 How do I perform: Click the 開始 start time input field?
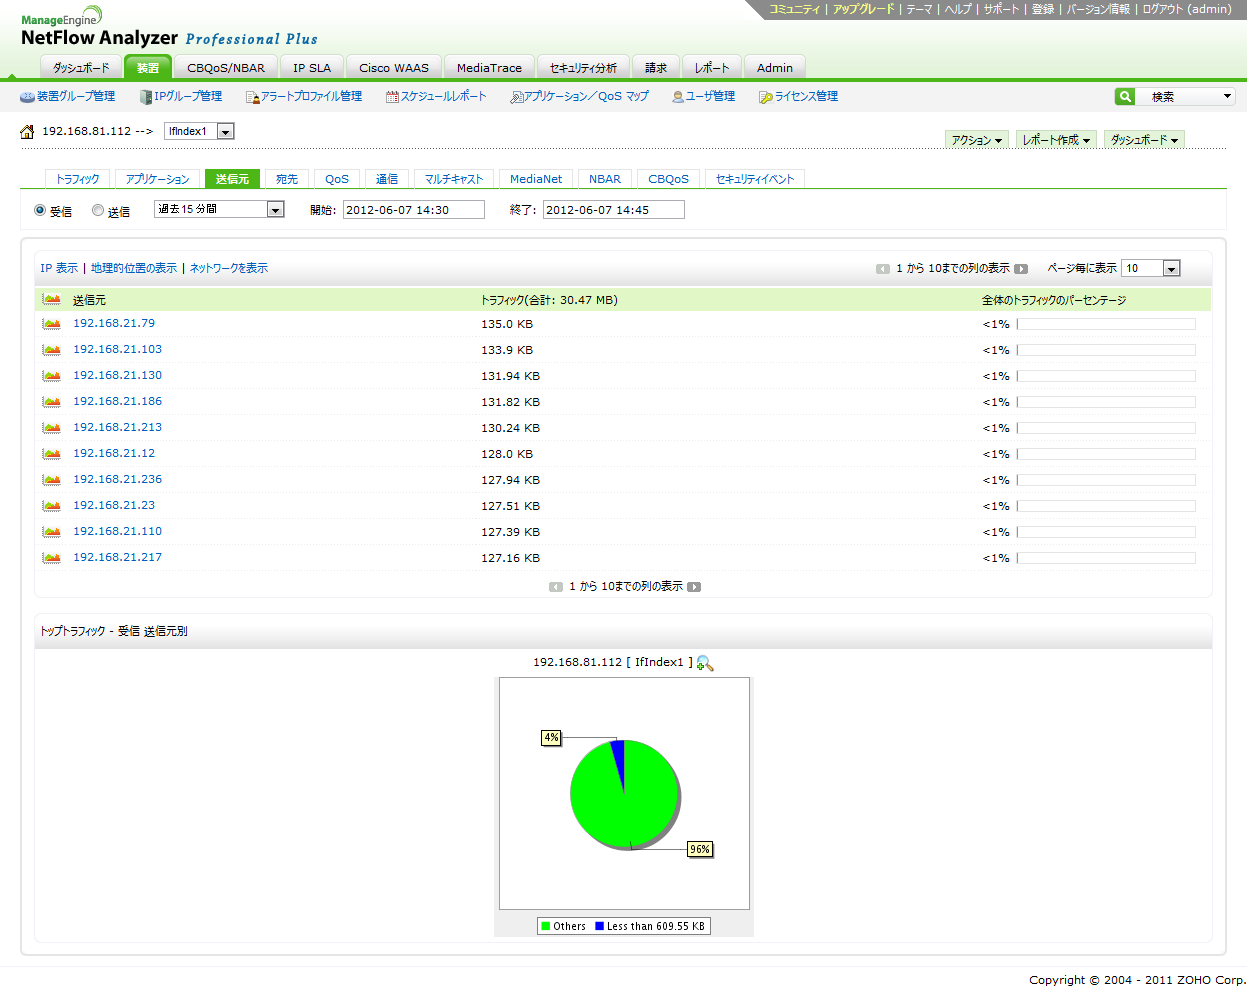(x=413, y=210)
